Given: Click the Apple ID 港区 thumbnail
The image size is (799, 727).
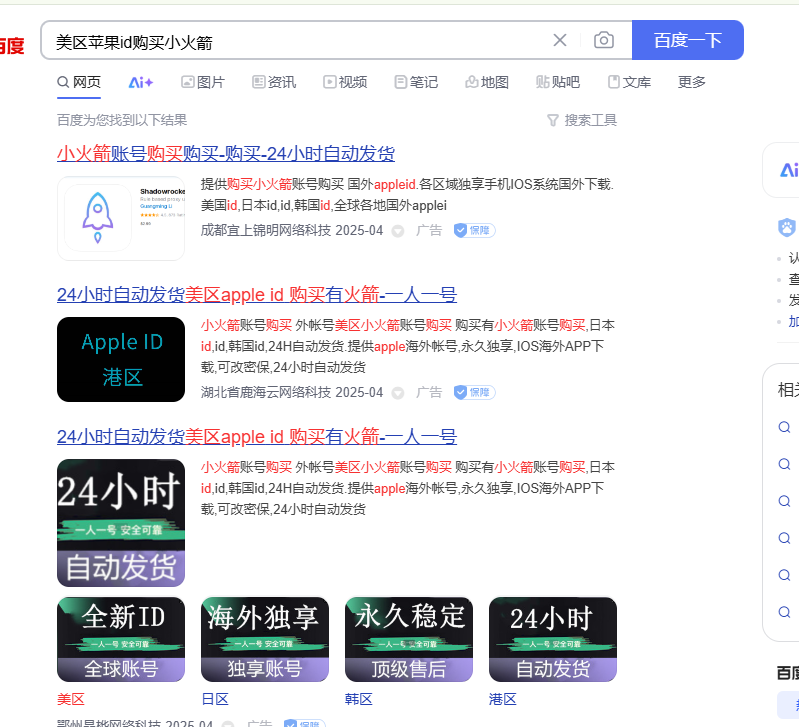Looking at the screenshot, I should point(121,359).
